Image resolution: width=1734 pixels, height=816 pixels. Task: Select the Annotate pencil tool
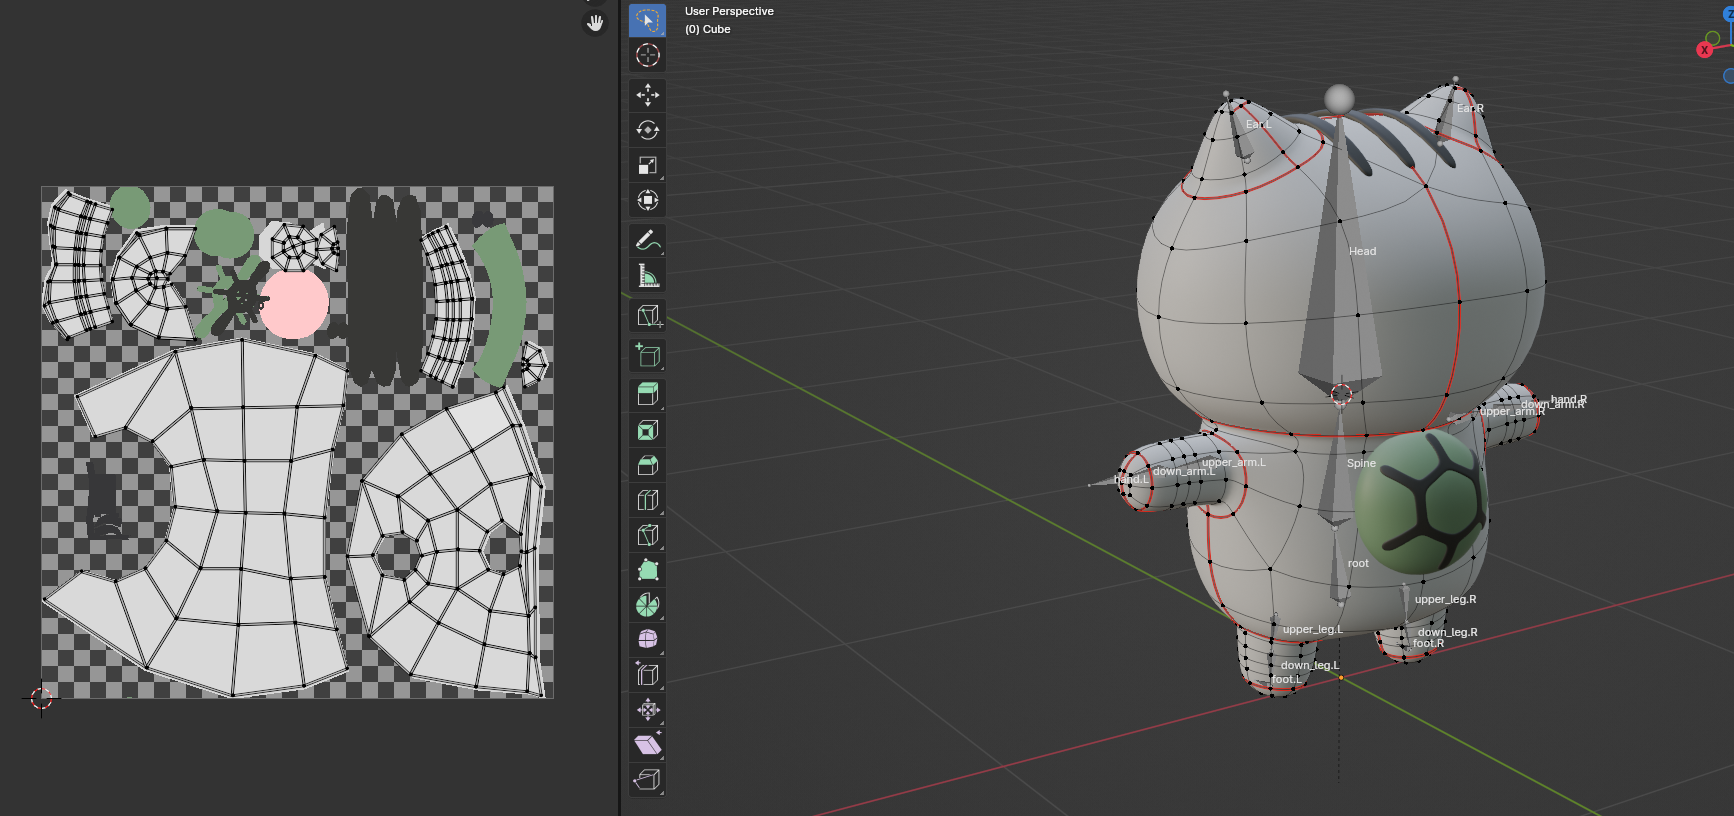click(x=647, y=240)
